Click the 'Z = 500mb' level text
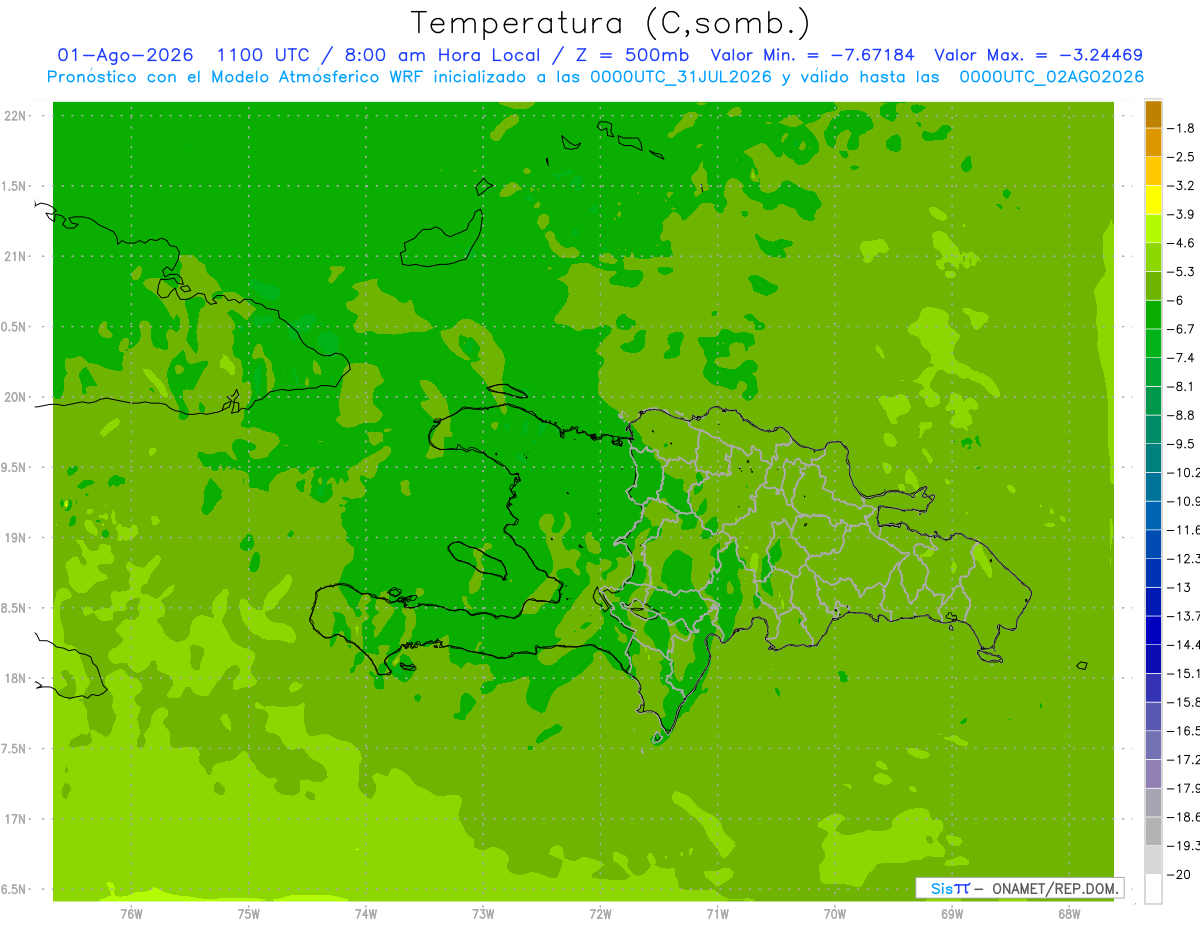Screen dimensions: 1200x927 [632, 55]
